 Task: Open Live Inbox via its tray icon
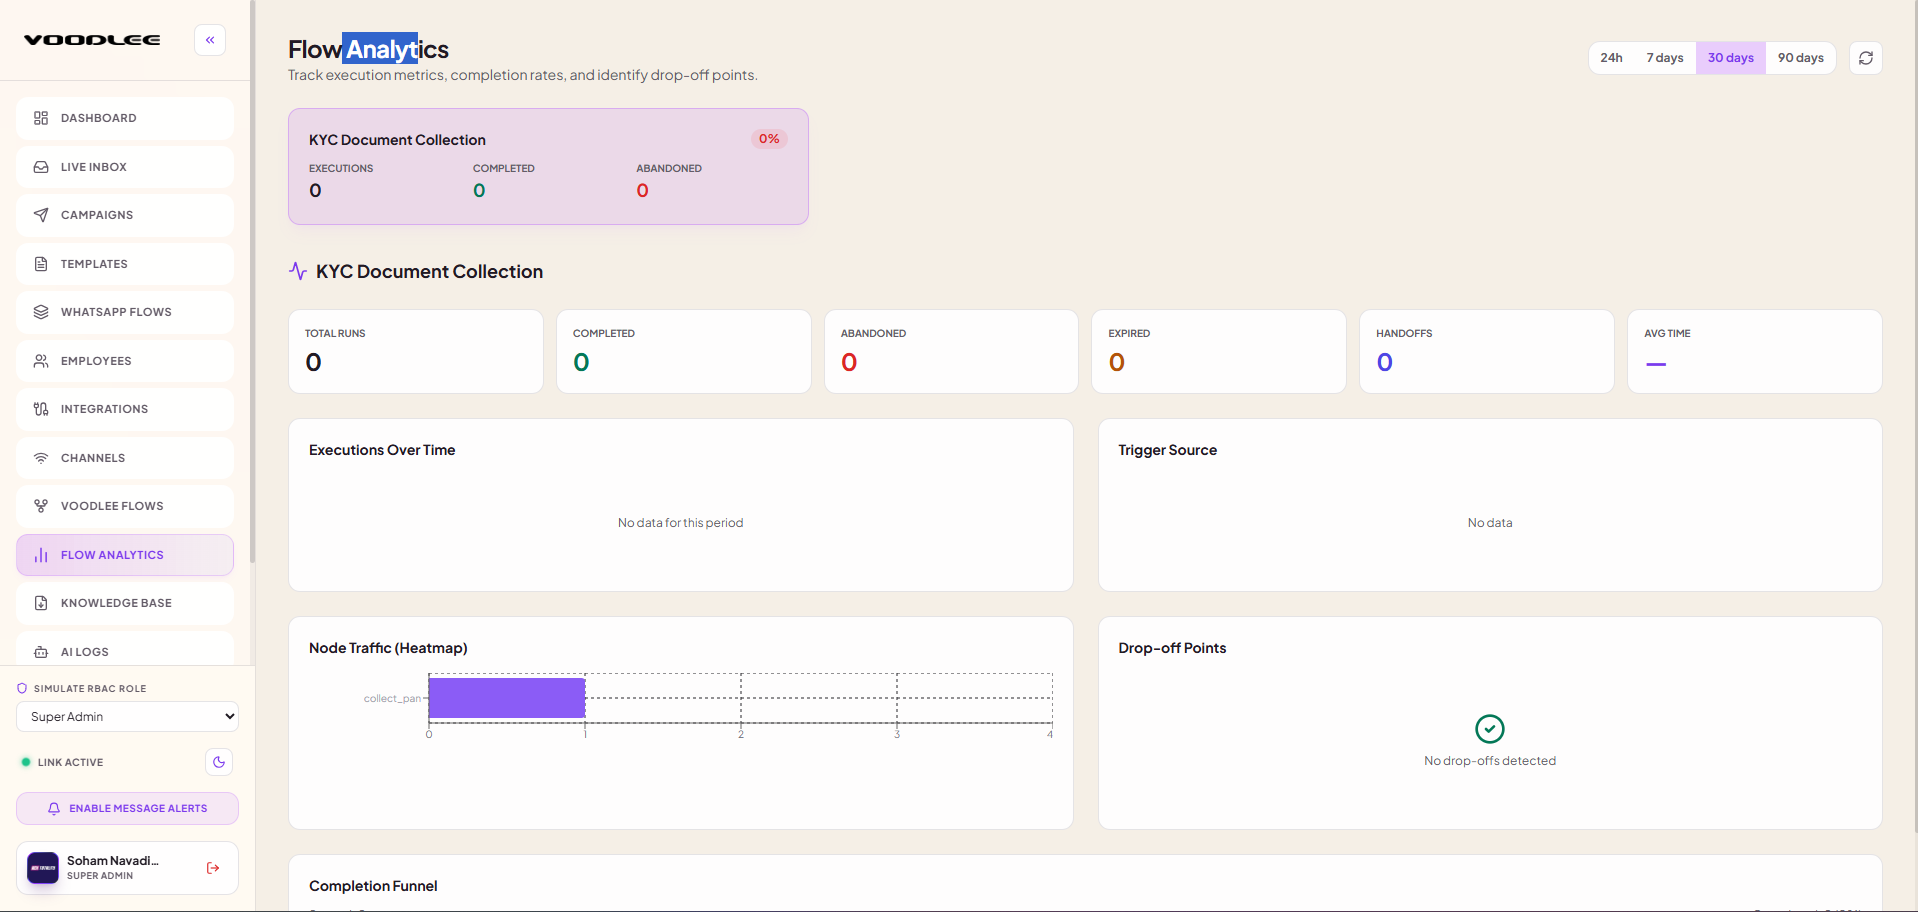click(41, 167)
